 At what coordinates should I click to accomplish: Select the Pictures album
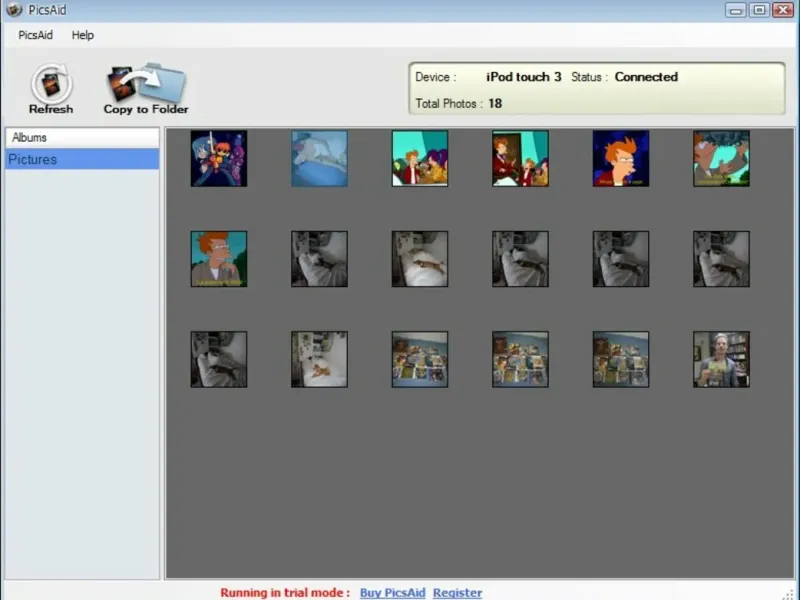coord(82,159)
